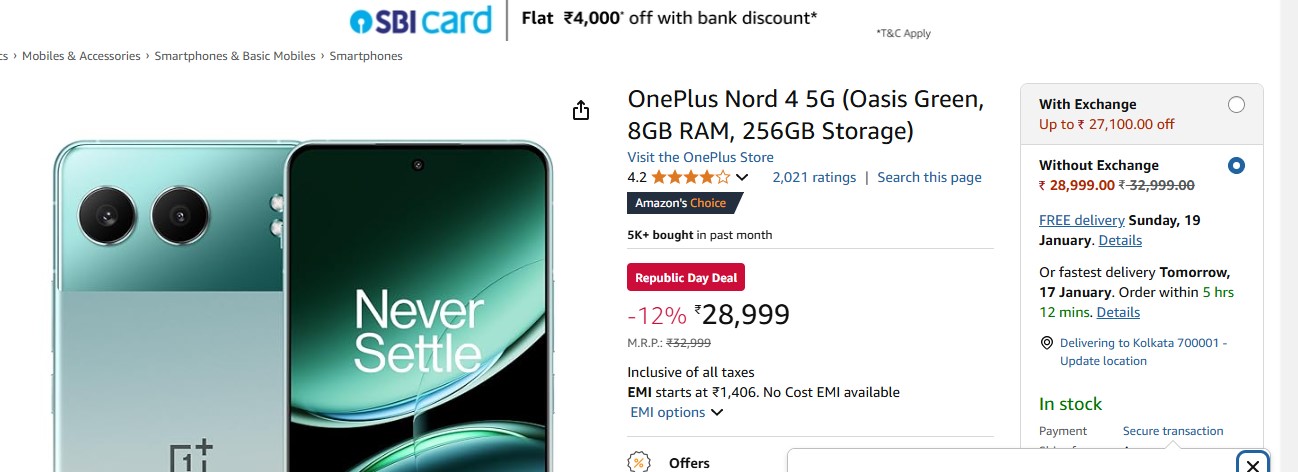
Task: Open the Smartphones & Basic Mobiles breadcrumb
Action: [235, 56]
